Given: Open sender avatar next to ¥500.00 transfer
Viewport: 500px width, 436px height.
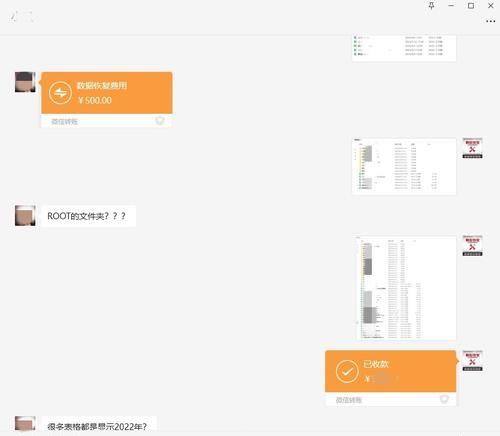Looking at the screenshot, I should tap(25, 82).
